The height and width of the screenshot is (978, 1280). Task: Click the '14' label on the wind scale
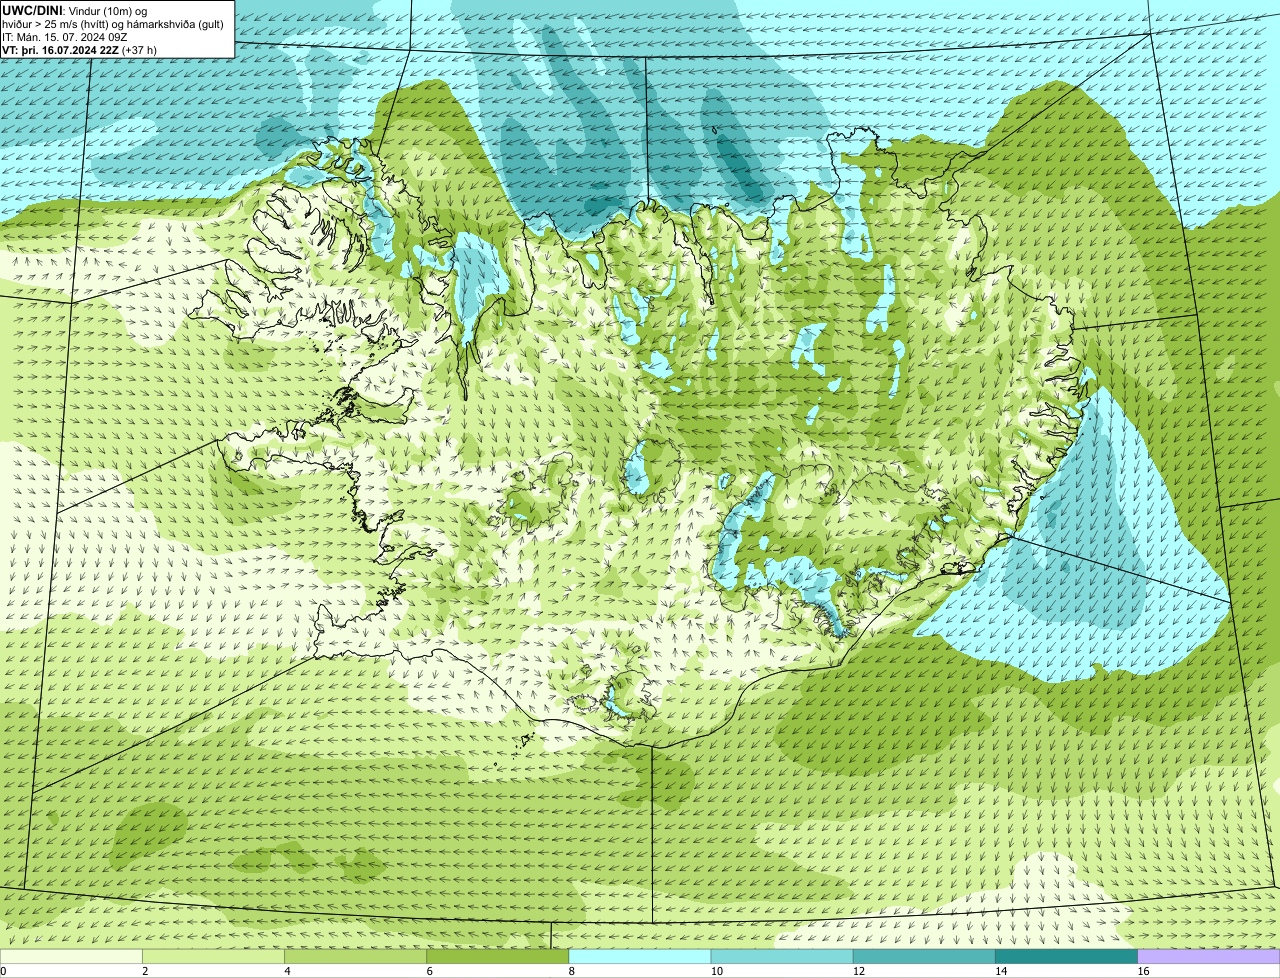[1001, 971]
